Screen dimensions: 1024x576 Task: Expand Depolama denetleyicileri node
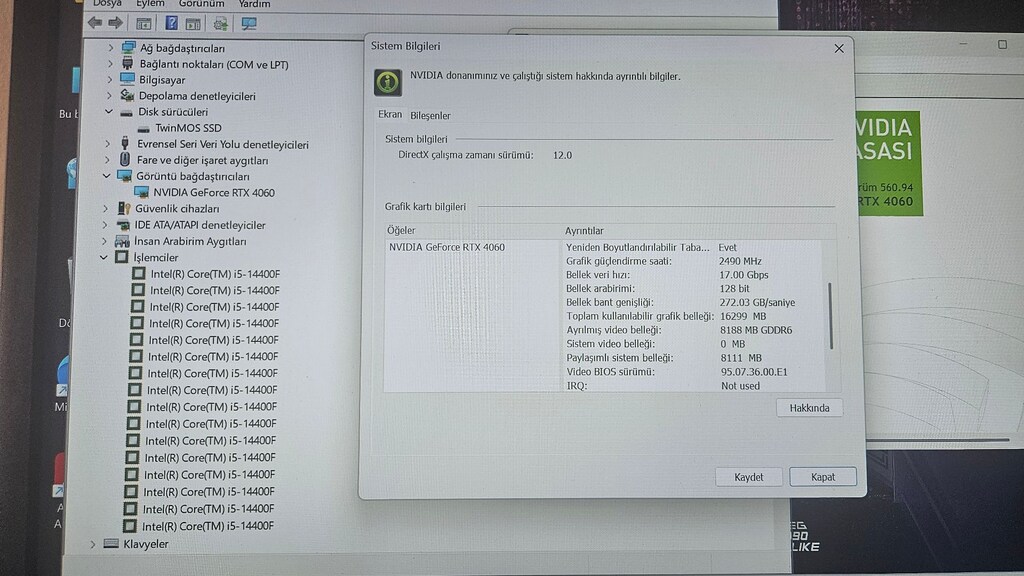110,95
